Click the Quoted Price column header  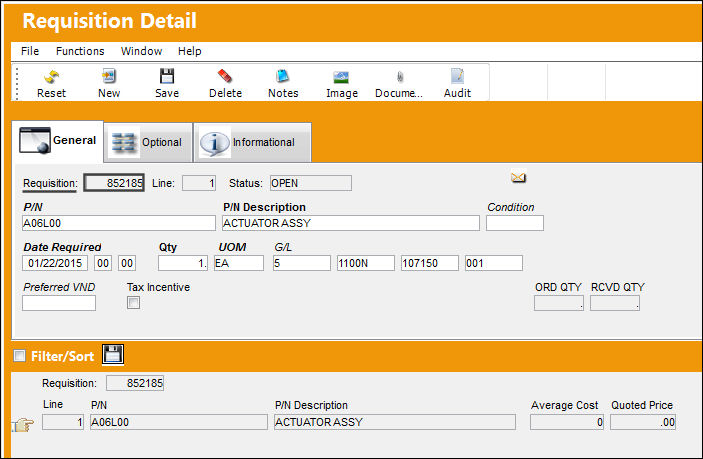(642, 405)
